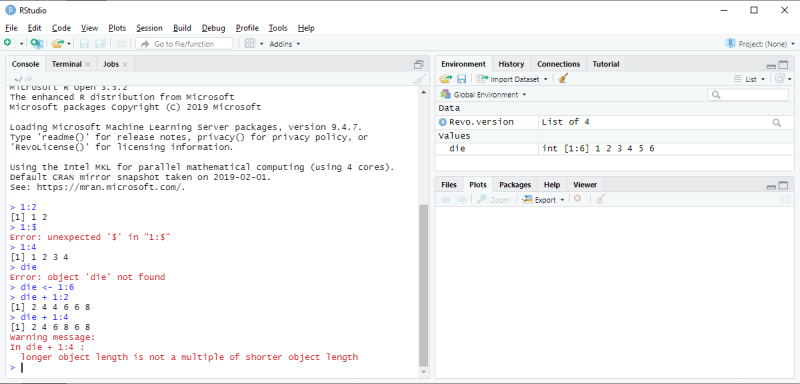The height and width of the screenshot is (384, 800).
Task: Open the New File dropdown arrow
Action: click(x=21, y=44)
